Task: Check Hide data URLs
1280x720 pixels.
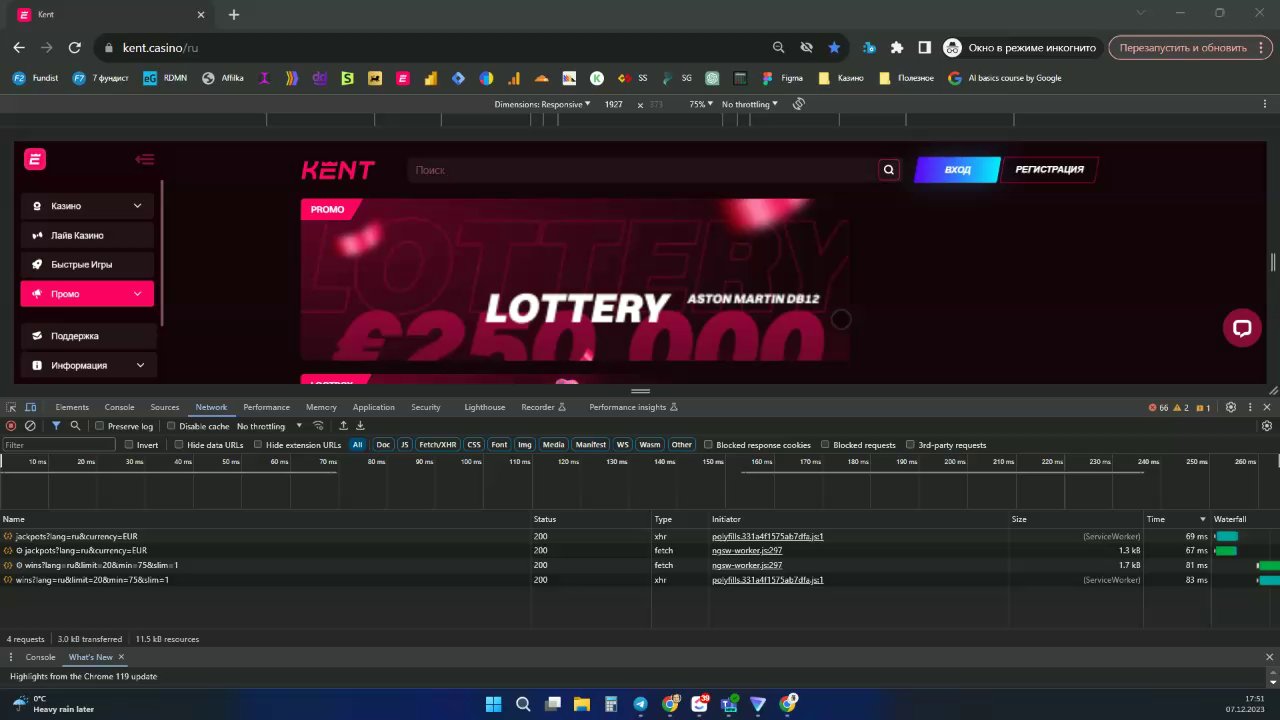Action: [x=179, y=445]
